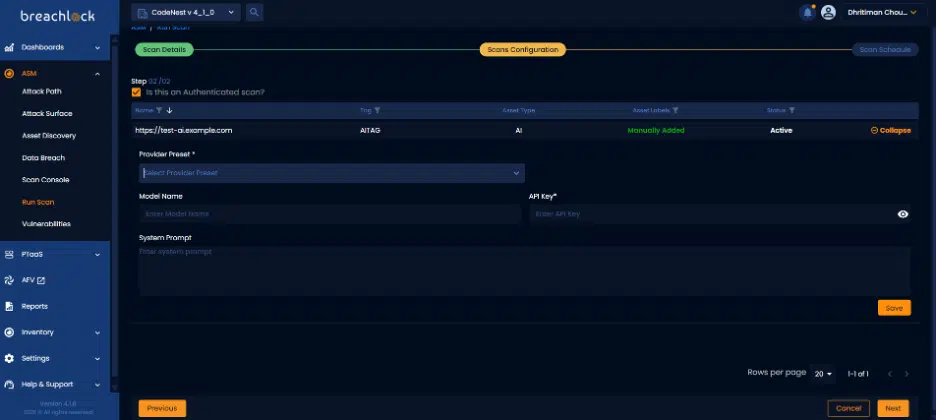Click the search magnifier icon in top bar
The image size is (936, 420).
click(x=254, y=12)
